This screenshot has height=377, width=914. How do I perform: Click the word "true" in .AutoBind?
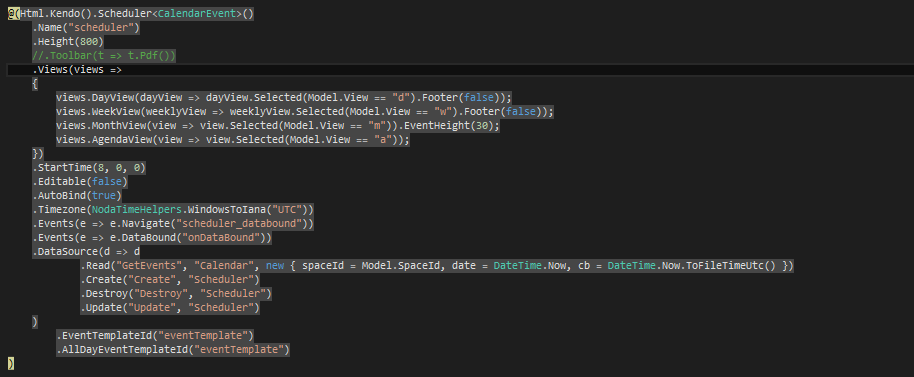click(104, 195)
